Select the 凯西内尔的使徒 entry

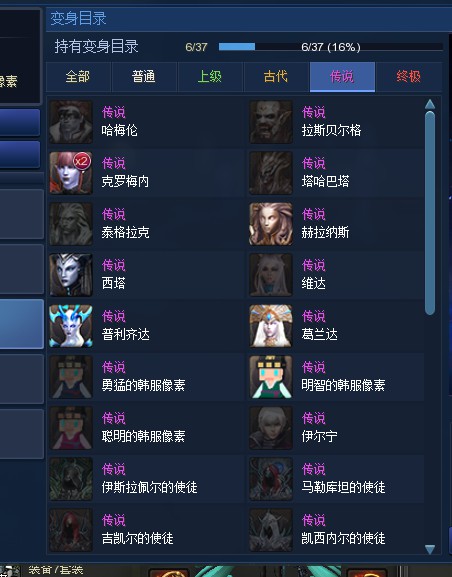[x=336, y=530]
